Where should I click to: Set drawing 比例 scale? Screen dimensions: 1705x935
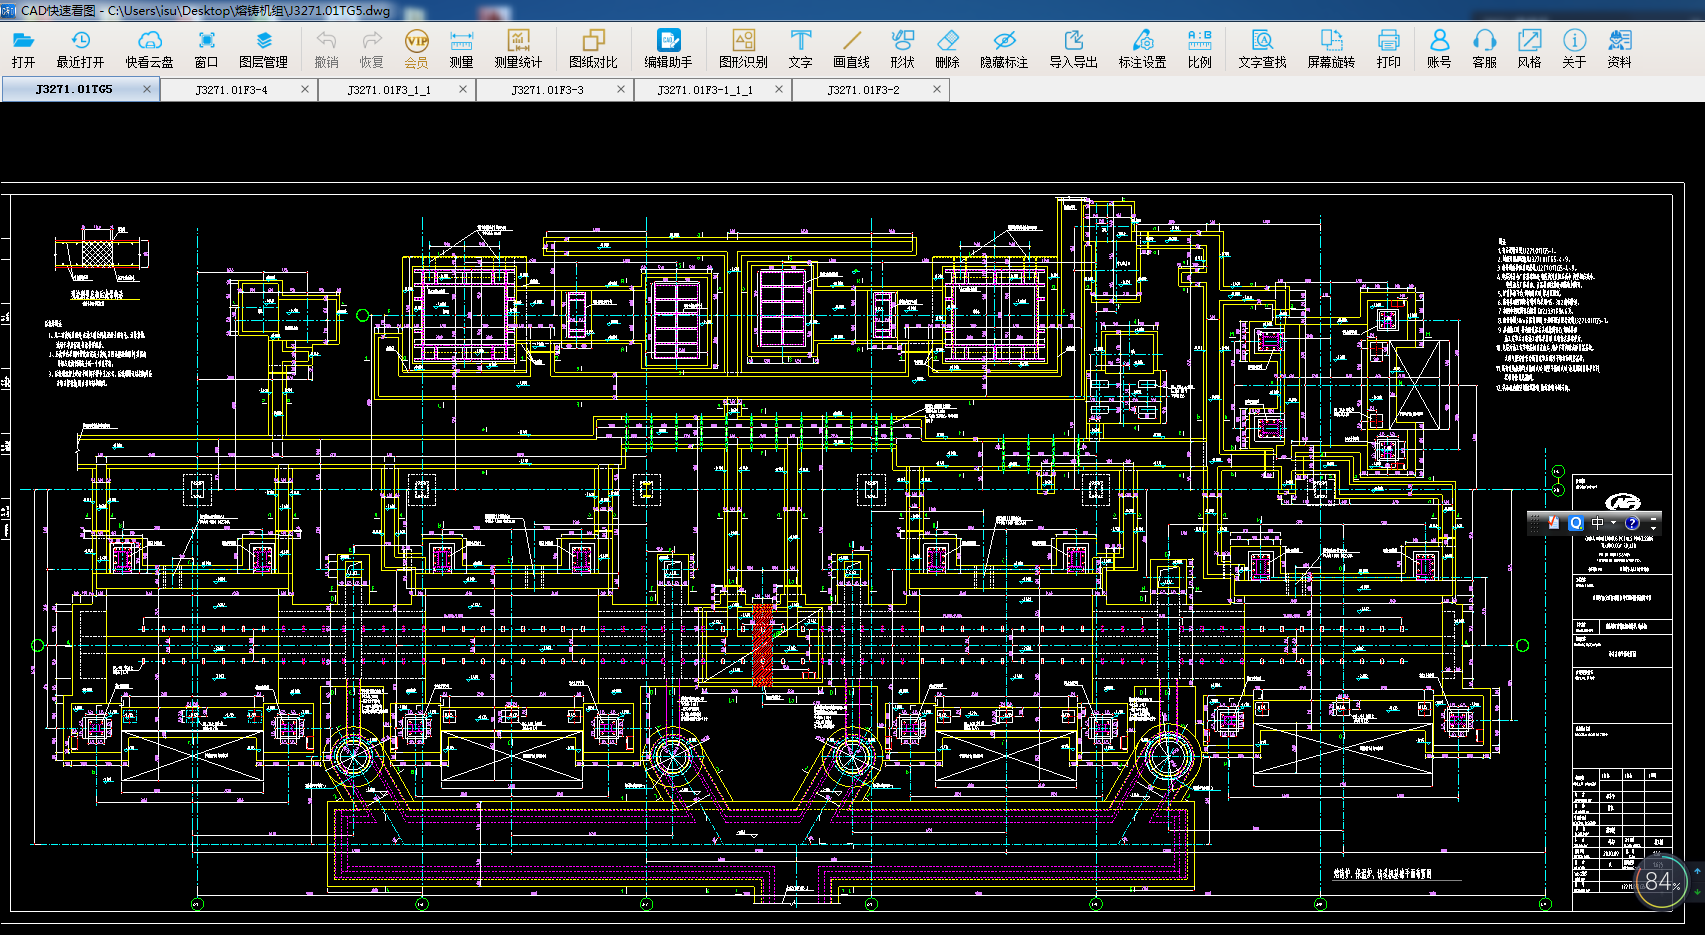(x=1199, y=49)
